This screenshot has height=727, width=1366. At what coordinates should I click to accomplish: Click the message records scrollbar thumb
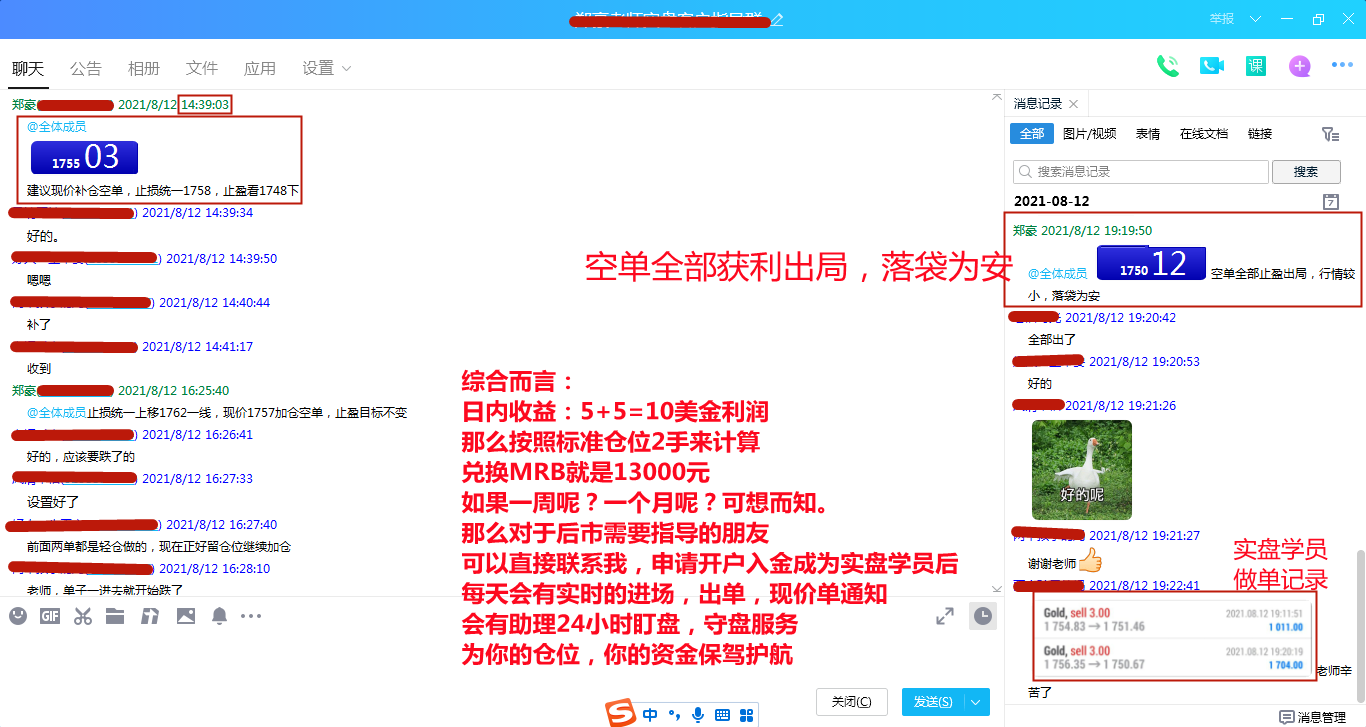[x=1360, y=624]
